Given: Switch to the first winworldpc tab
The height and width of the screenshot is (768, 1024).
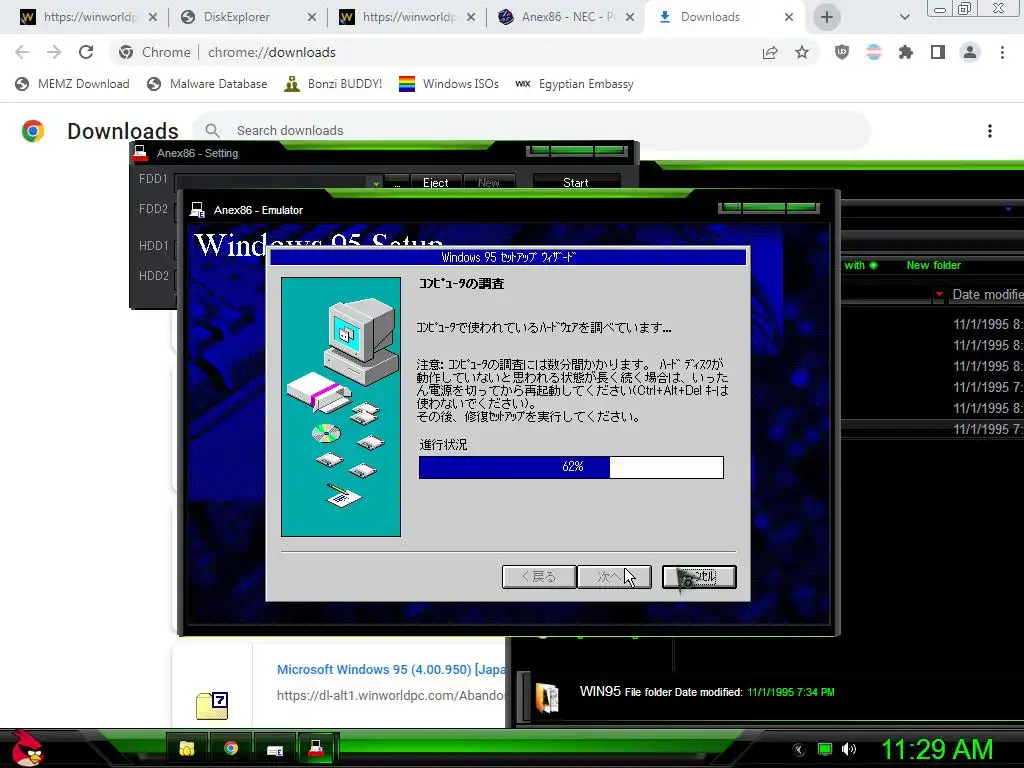Looking at the screenshot, I should pos(88,17).
